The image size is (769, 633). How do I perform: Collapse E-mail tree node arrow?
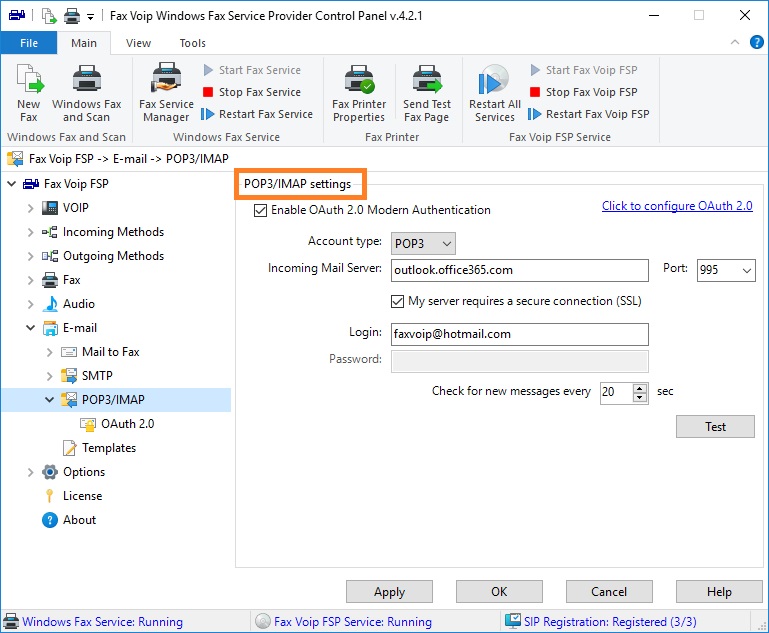coord(30,328)
